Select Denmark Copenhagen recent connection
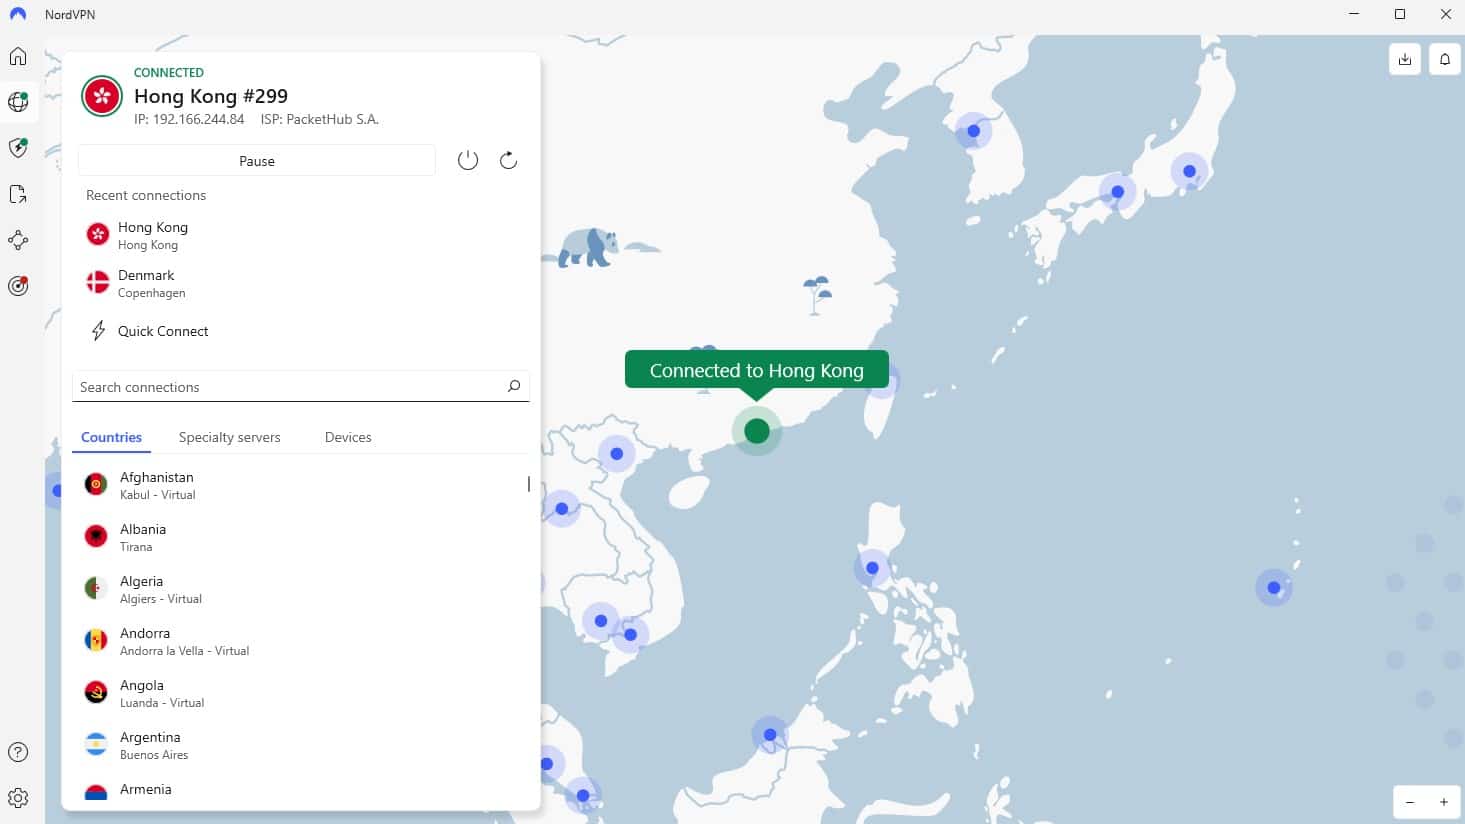 point(300,283)
